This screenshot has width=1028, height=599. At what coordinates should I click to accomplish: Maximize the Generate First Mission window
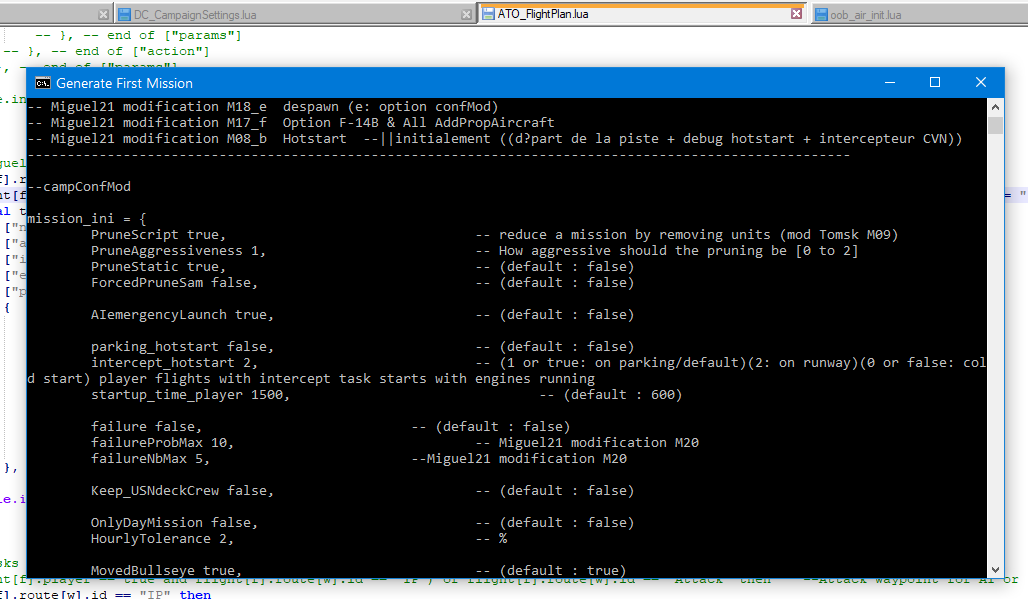(x=935, y=83)
